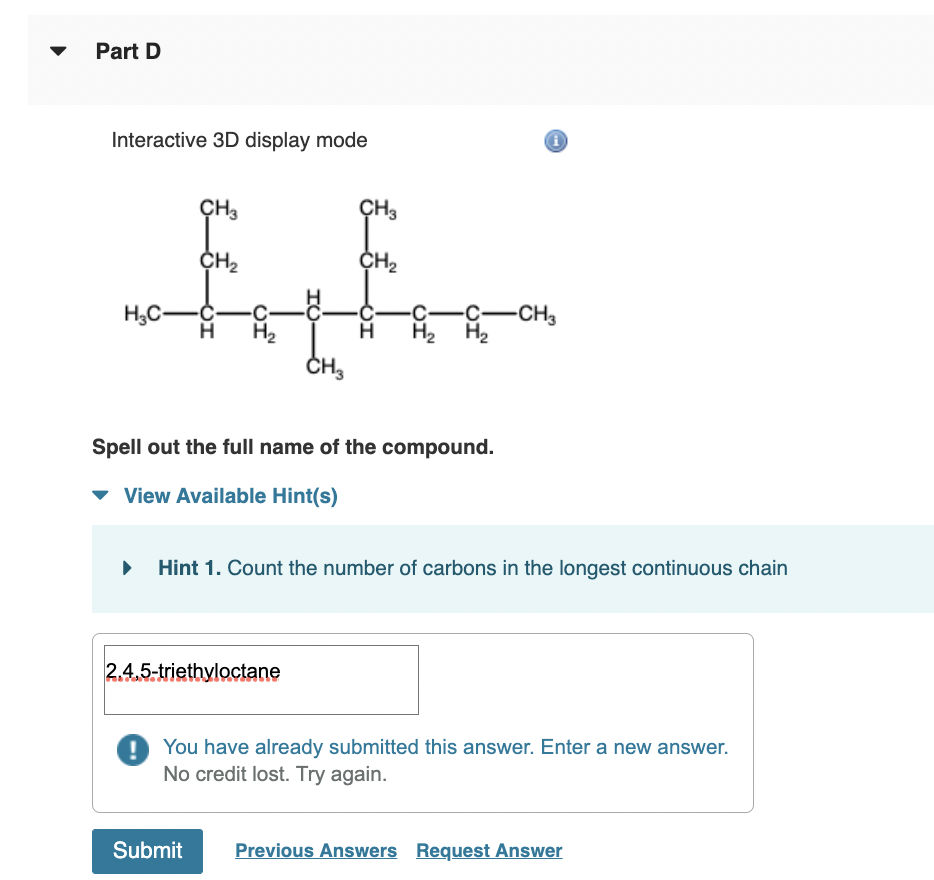Click the View Available Hint(s) arrow
934x880 pixels.
click(x=99, y=496)
